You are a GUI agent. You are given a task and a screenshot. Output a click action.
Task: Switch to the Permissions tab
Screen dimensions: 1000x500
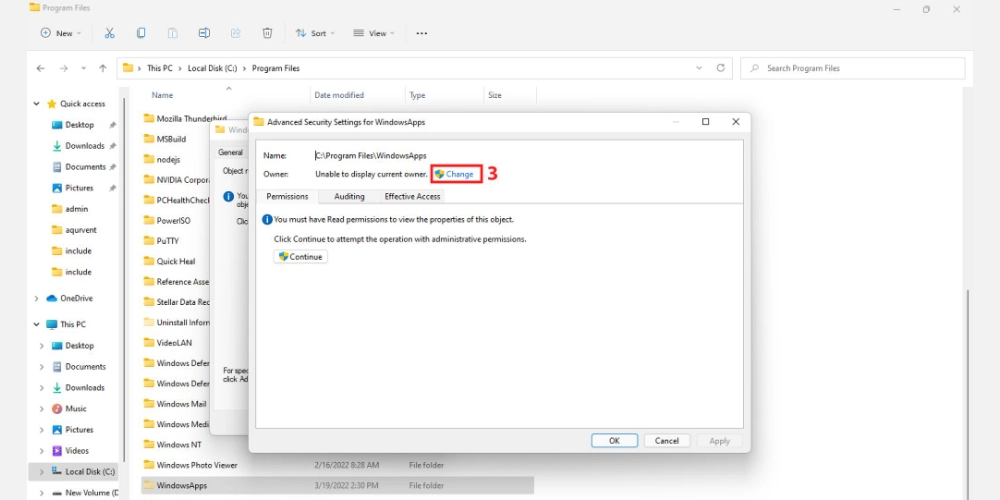coord(287,196)
